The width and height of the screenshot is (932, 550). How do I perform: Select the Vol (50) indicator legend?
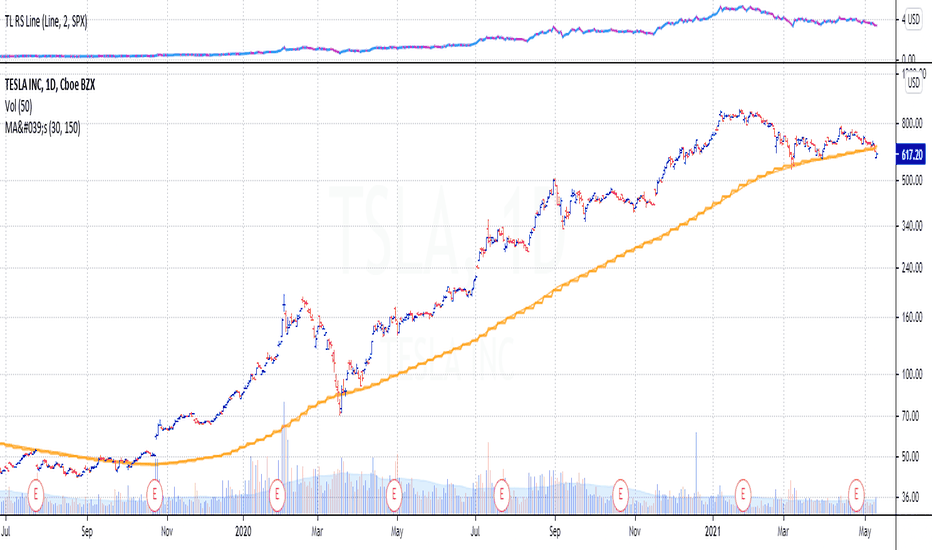click(x=18, y=106)
